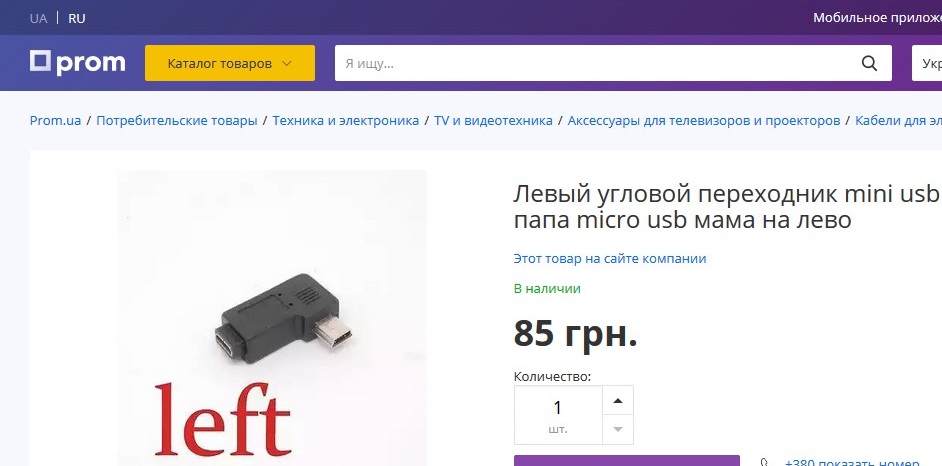Viewport: 942px width, 466px height.
Task: Click the purple buy button
Action: tap(627, 461)
